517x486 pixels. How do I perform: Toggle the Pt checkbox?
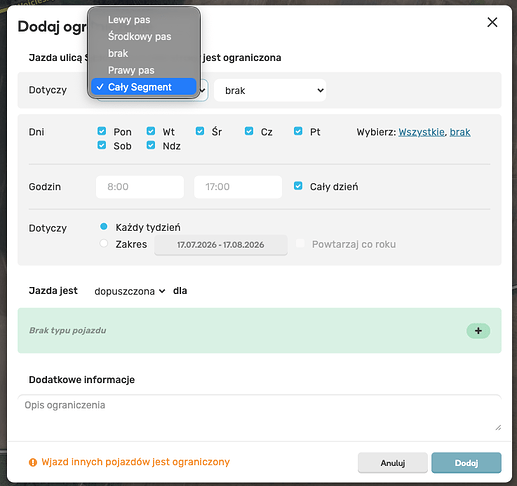[x=298, y=131]
